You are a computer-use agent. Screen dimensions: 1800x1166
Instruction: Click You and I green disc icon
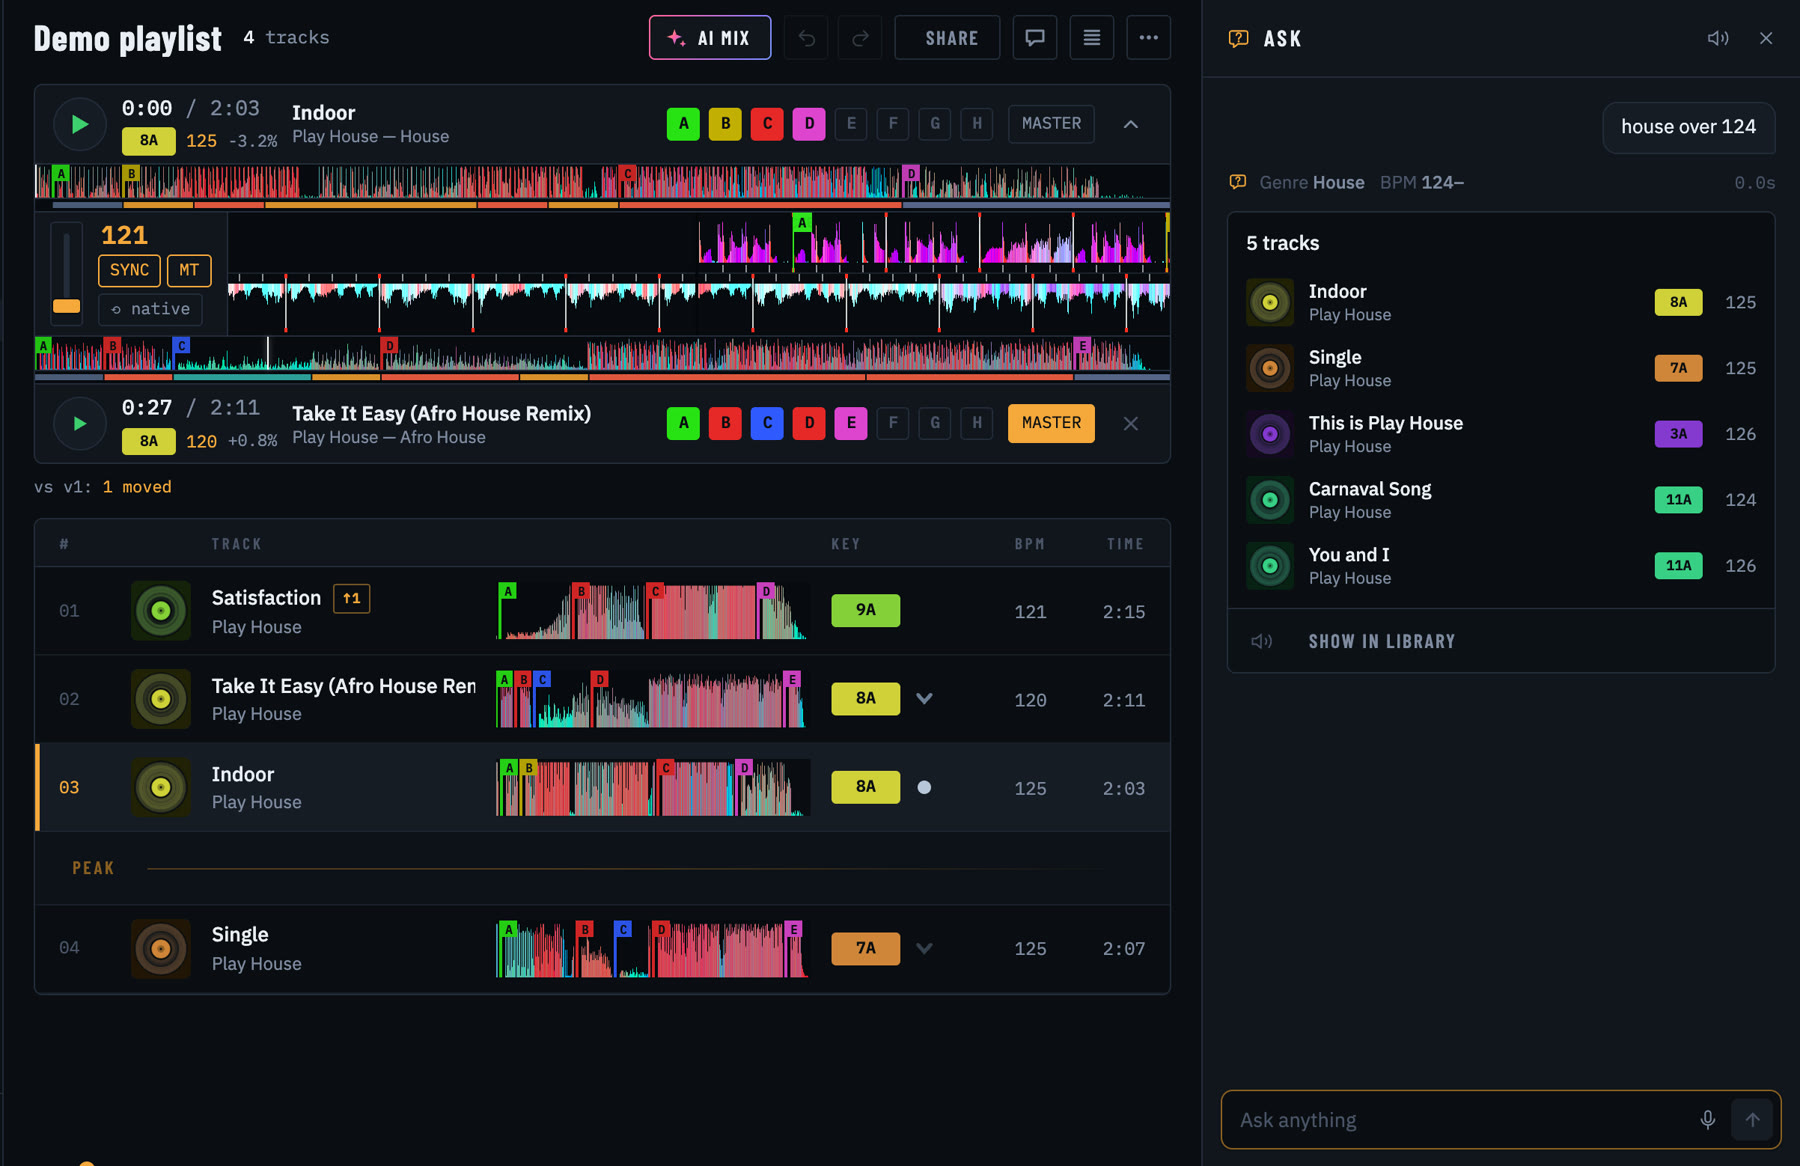click(1270, 566)
